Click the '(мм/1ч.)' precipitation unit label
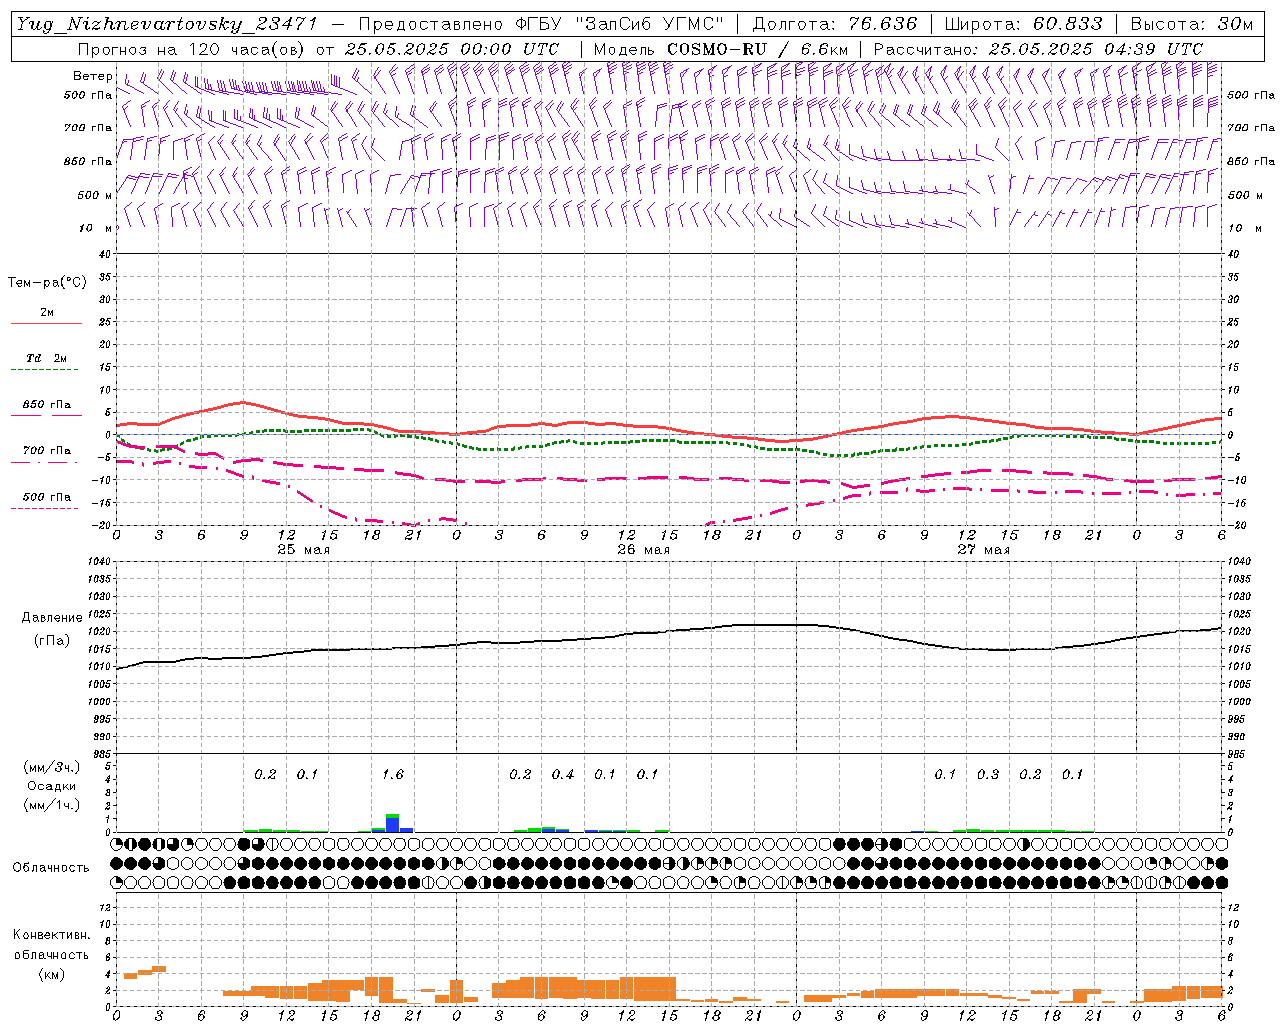 (51, 805)
